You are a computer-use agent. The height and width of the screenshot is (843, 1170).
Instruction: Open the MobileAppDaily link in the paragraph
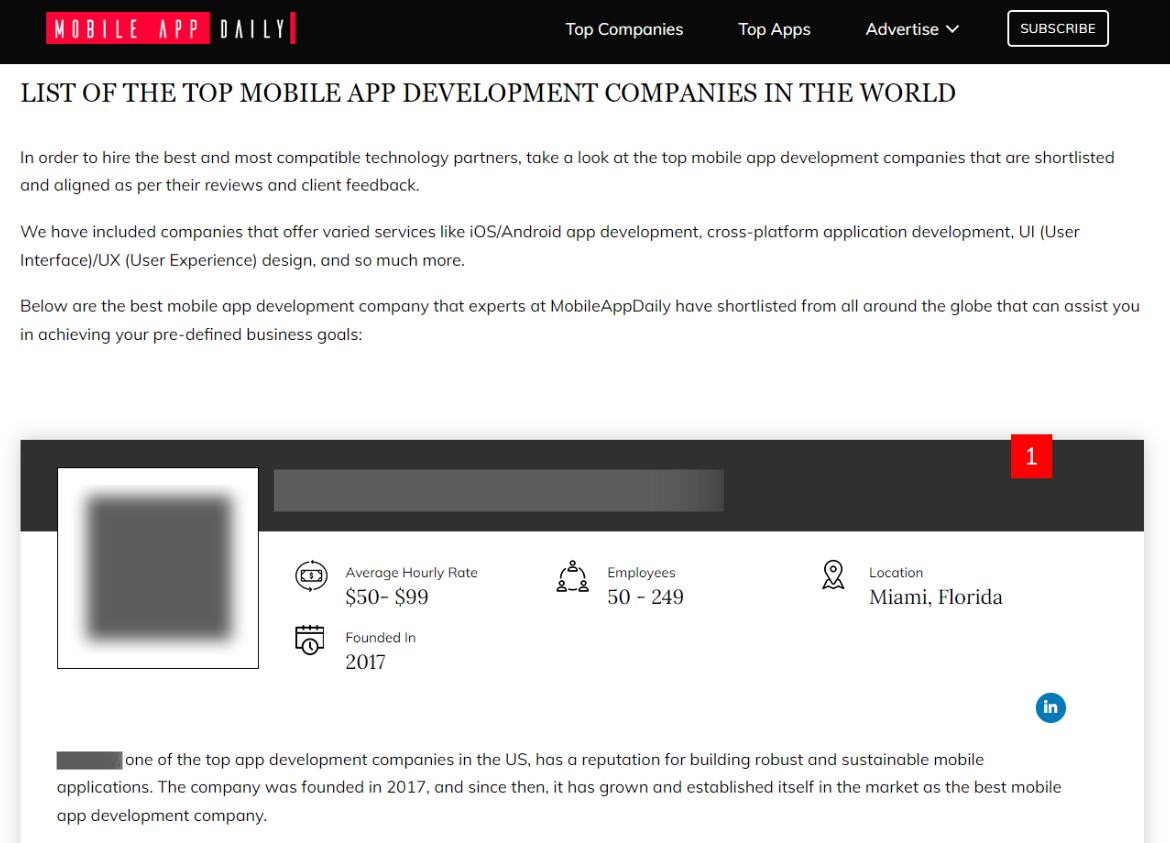[x=609, y=305]
